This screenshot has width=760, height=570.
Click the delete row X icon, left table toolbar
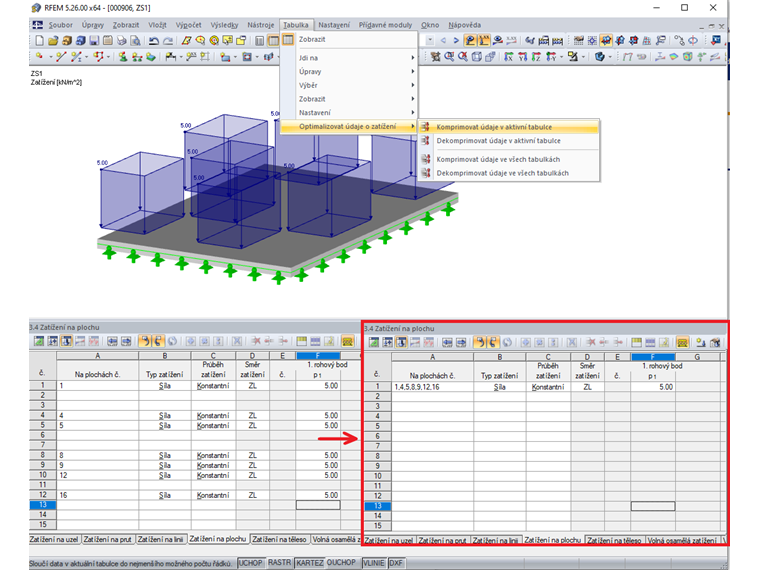pyautogui.click(x=256, y=341)
